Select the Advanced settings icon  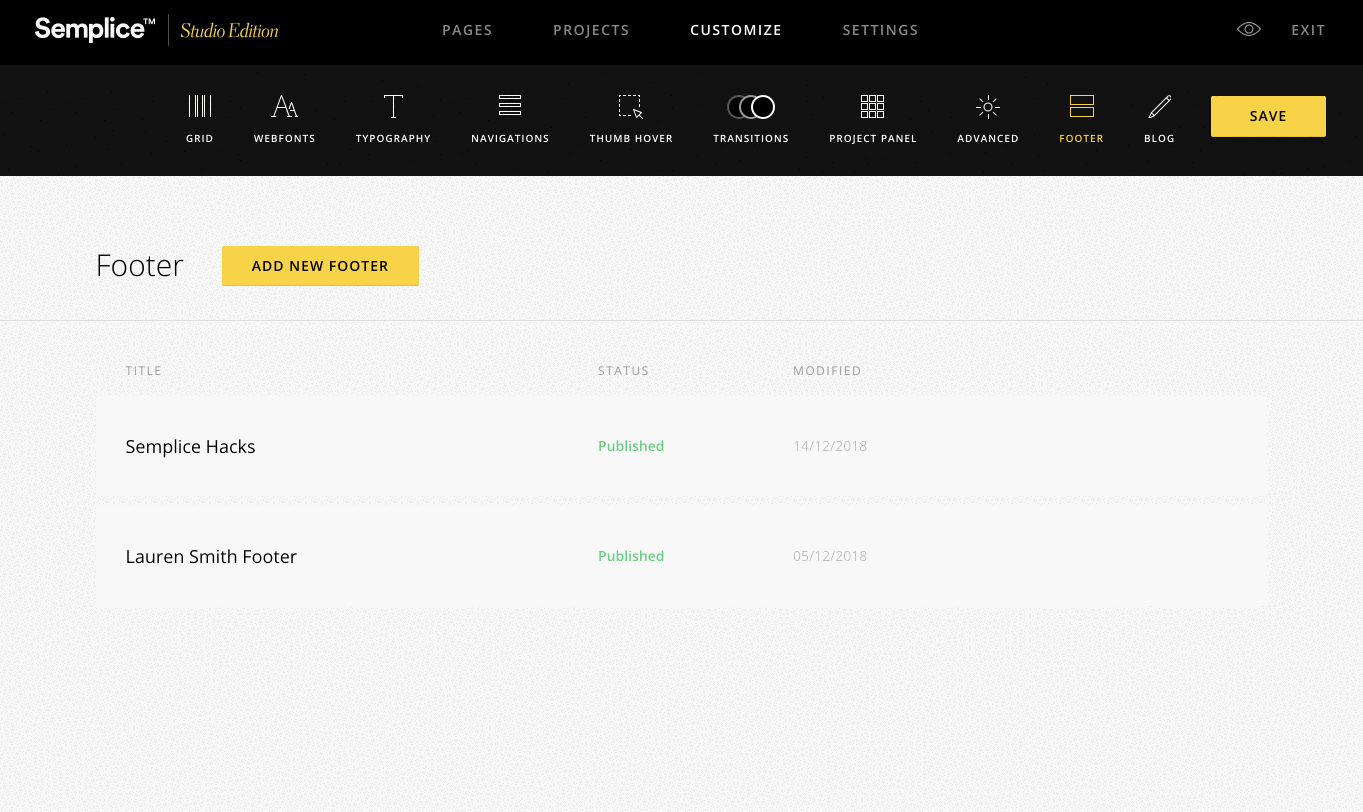(987, 107)
